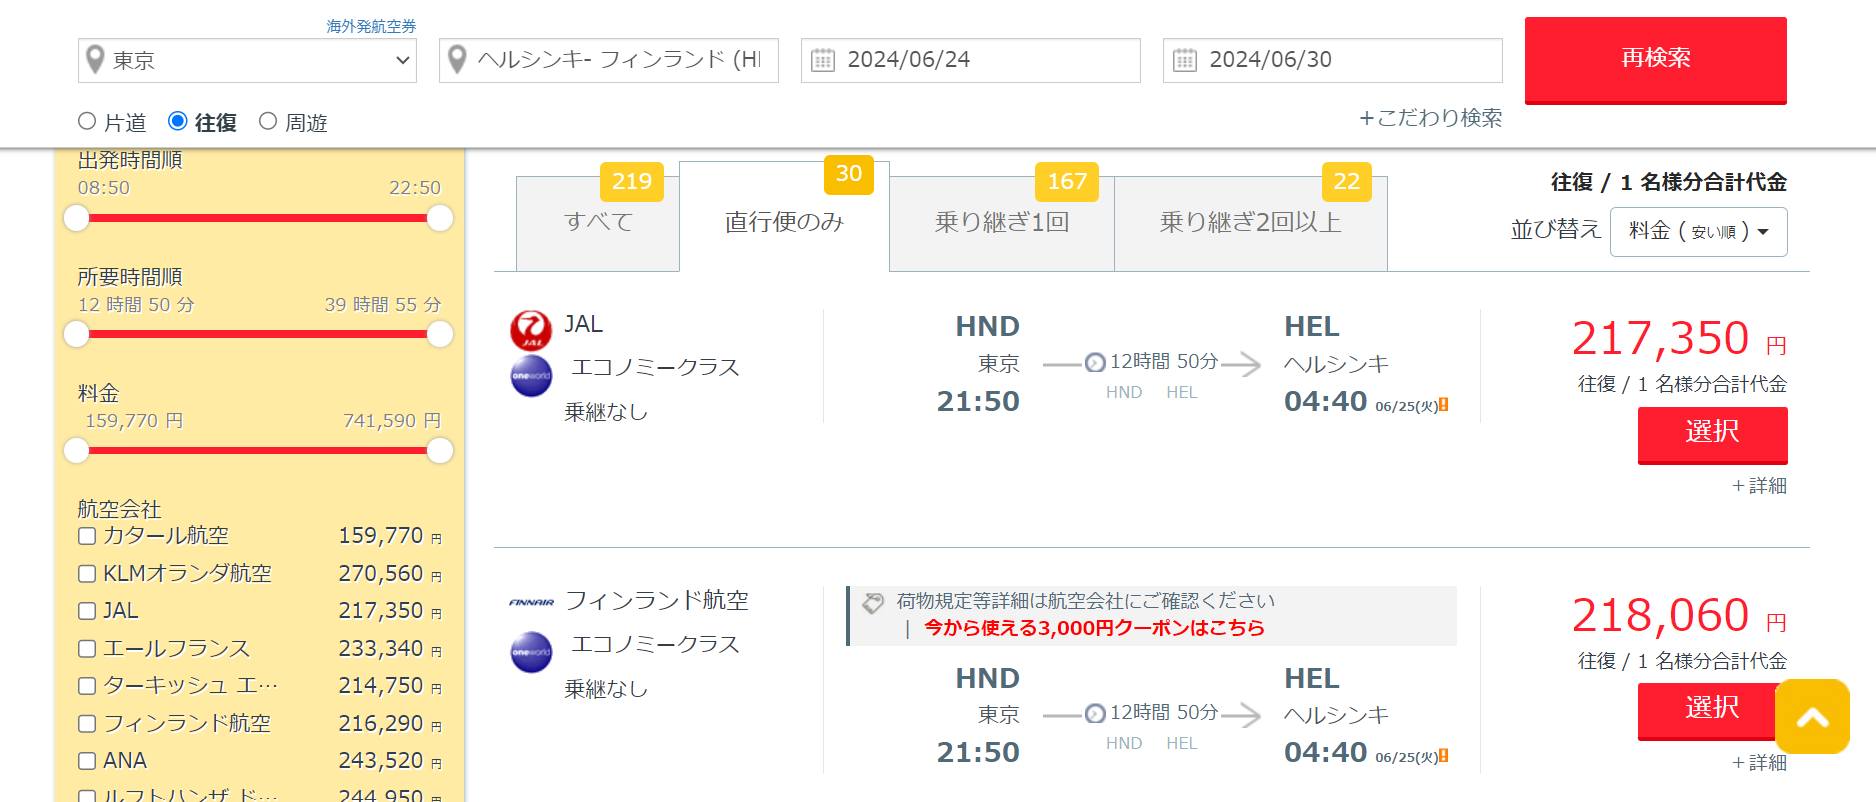Check the ANA airline filter
This screenshot has width=1876, height=802.
pyautogui.click(x=87, y=761)
